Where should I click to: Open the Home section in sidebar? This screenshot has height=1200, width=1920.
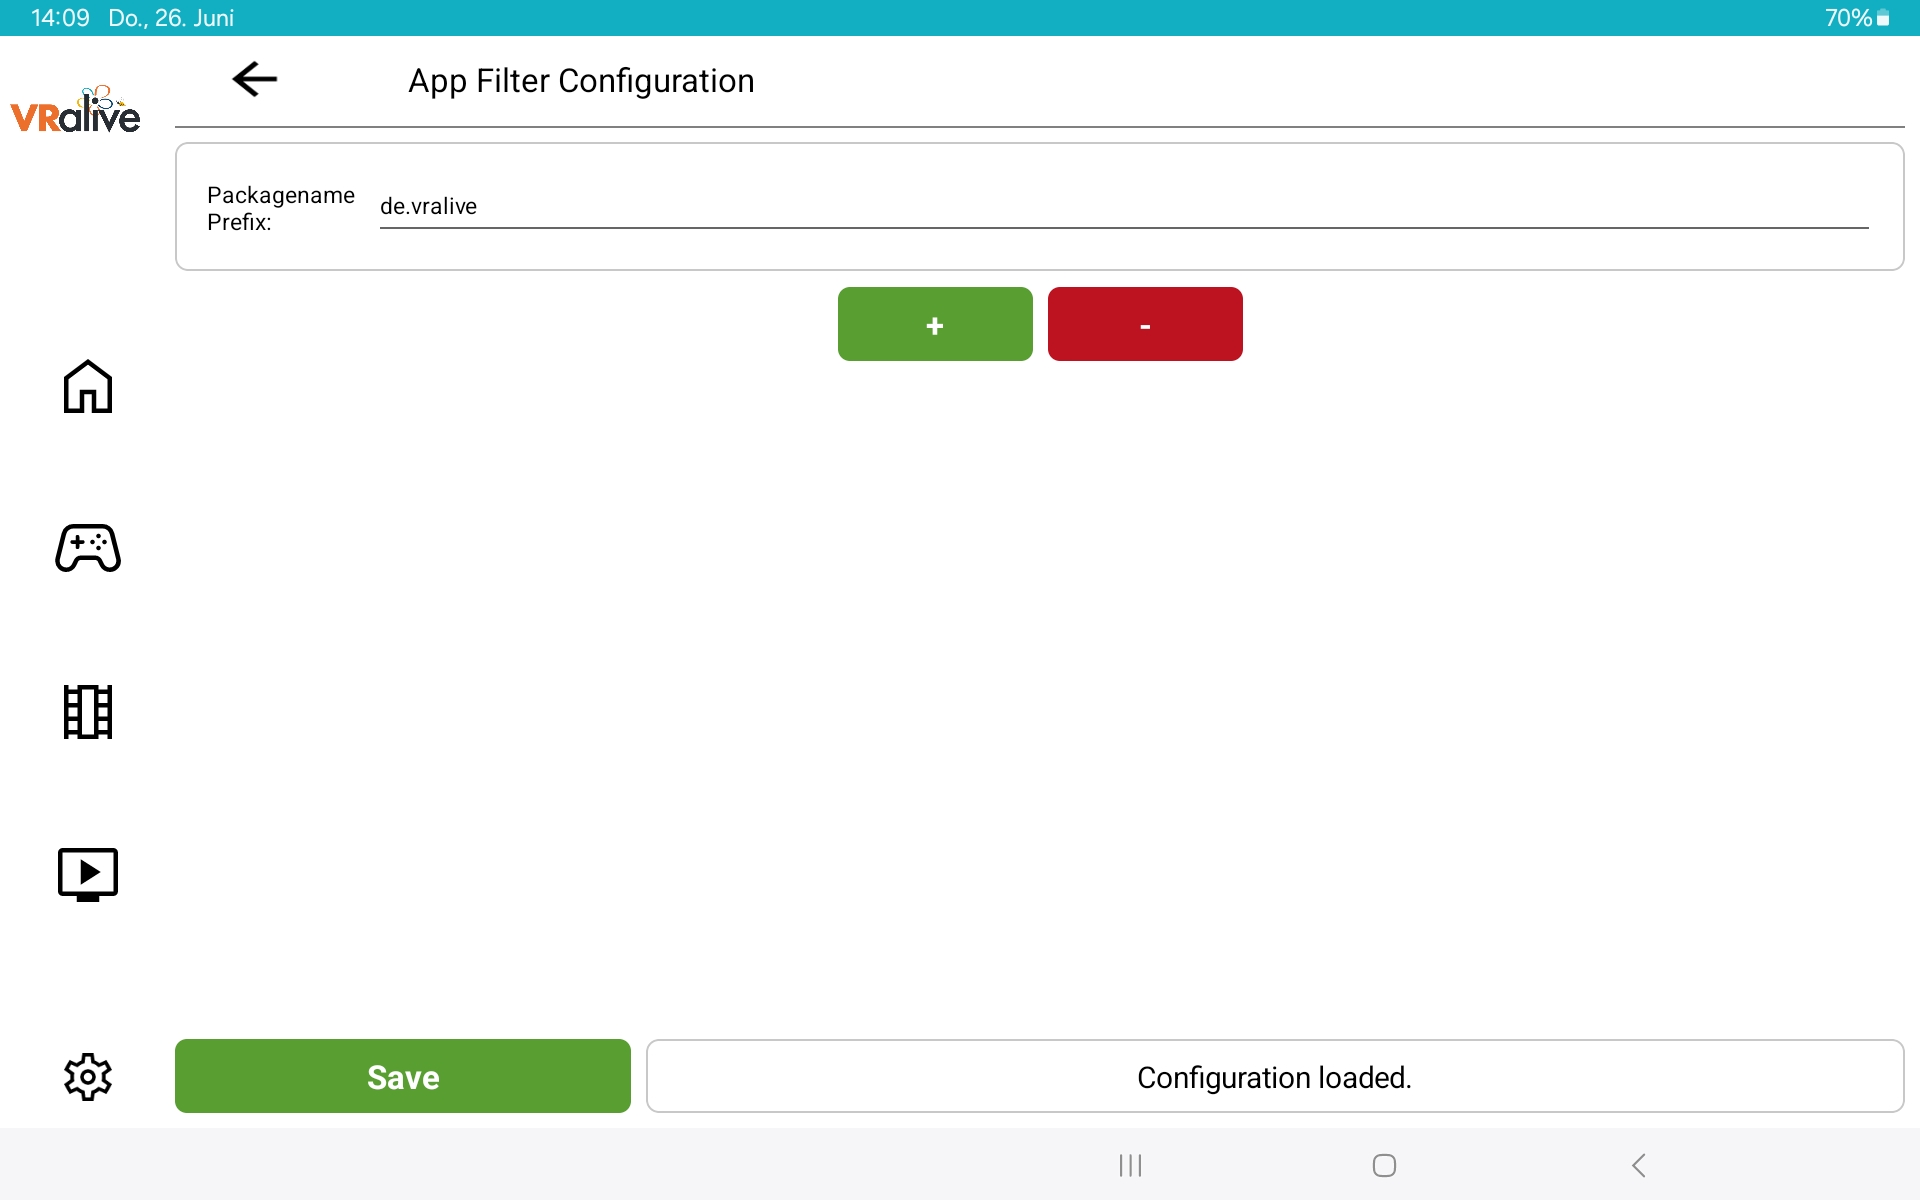(88, 386)
